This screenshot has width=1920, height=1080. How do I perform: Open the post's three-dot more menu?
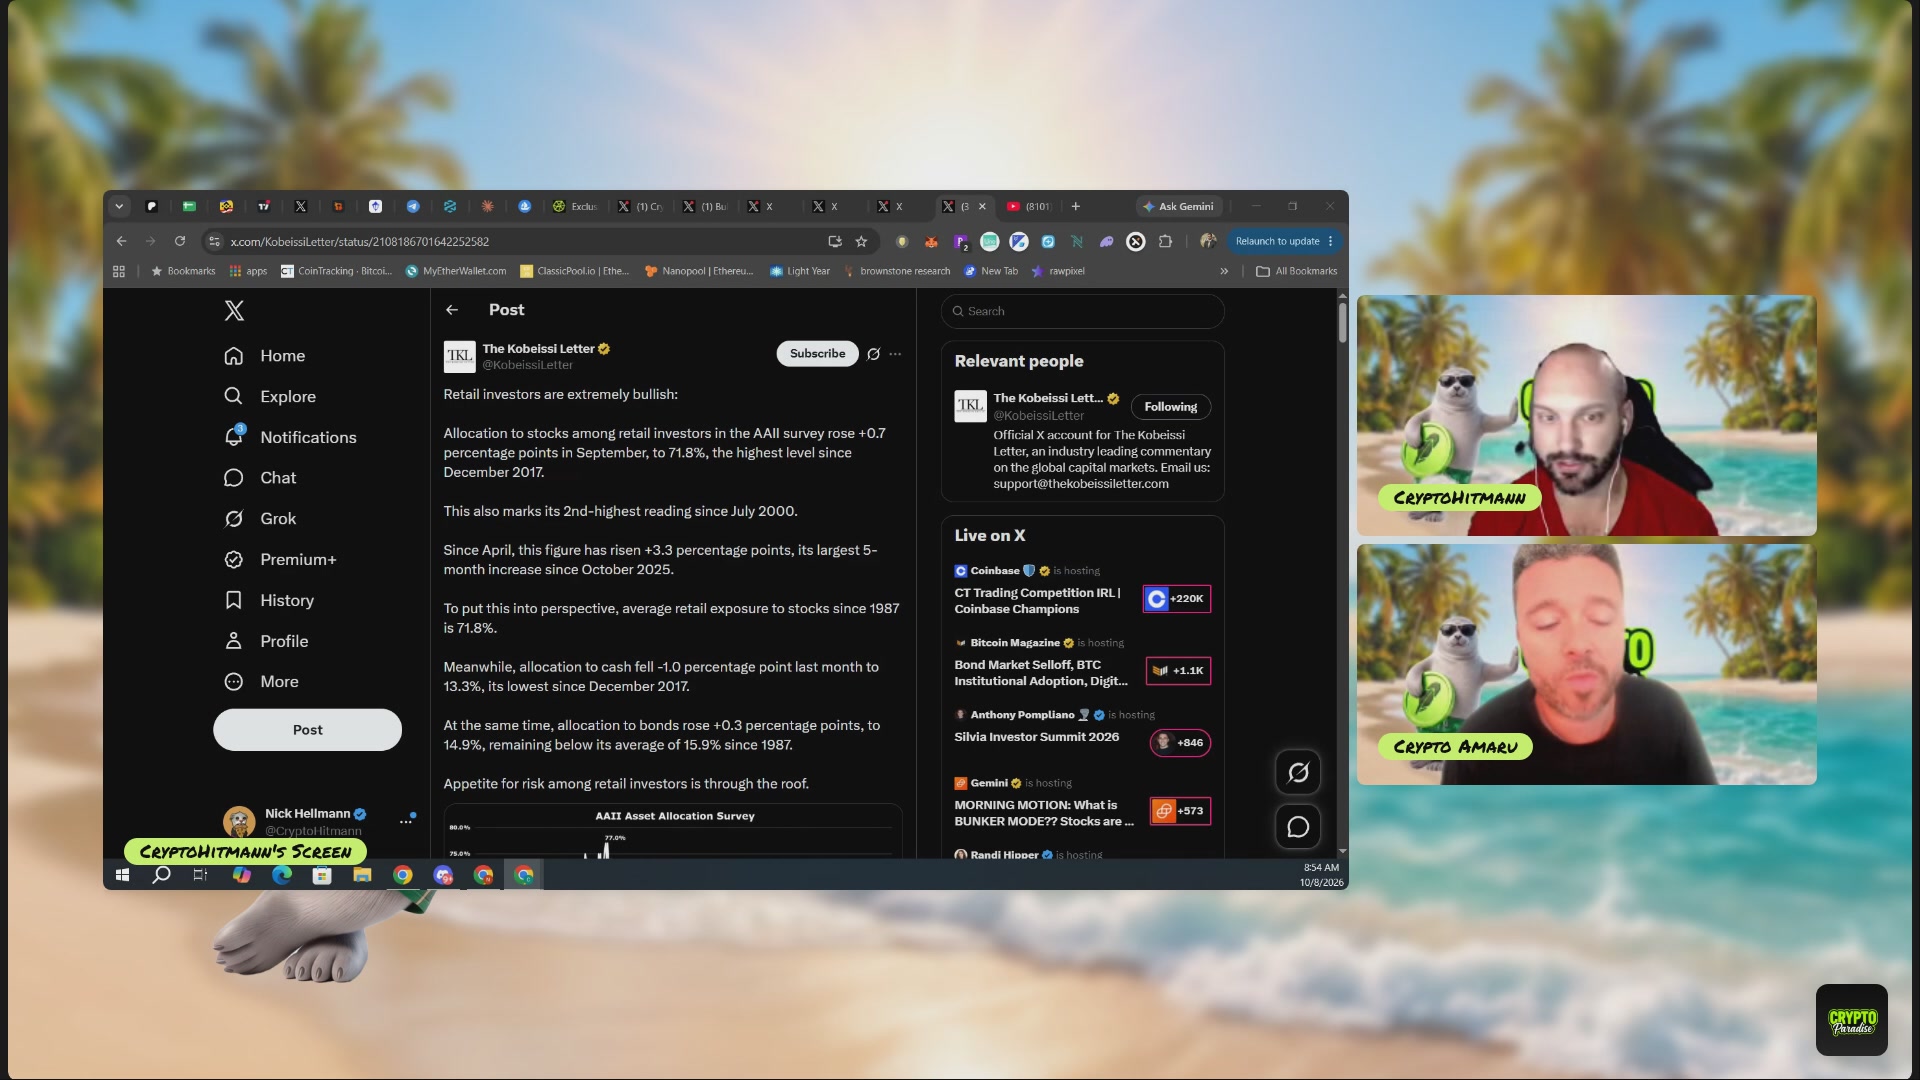(895, 354)
